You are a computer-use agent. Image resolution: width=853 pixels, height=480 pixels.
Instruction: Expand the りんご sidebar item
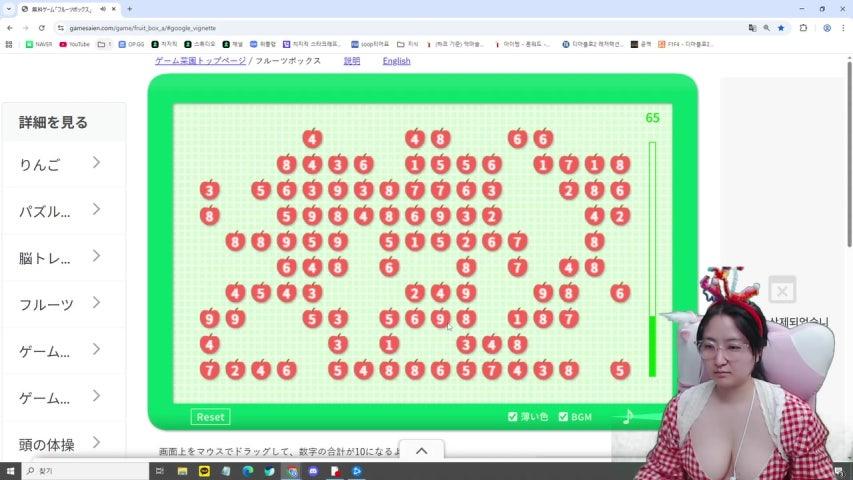click(63, 163)
